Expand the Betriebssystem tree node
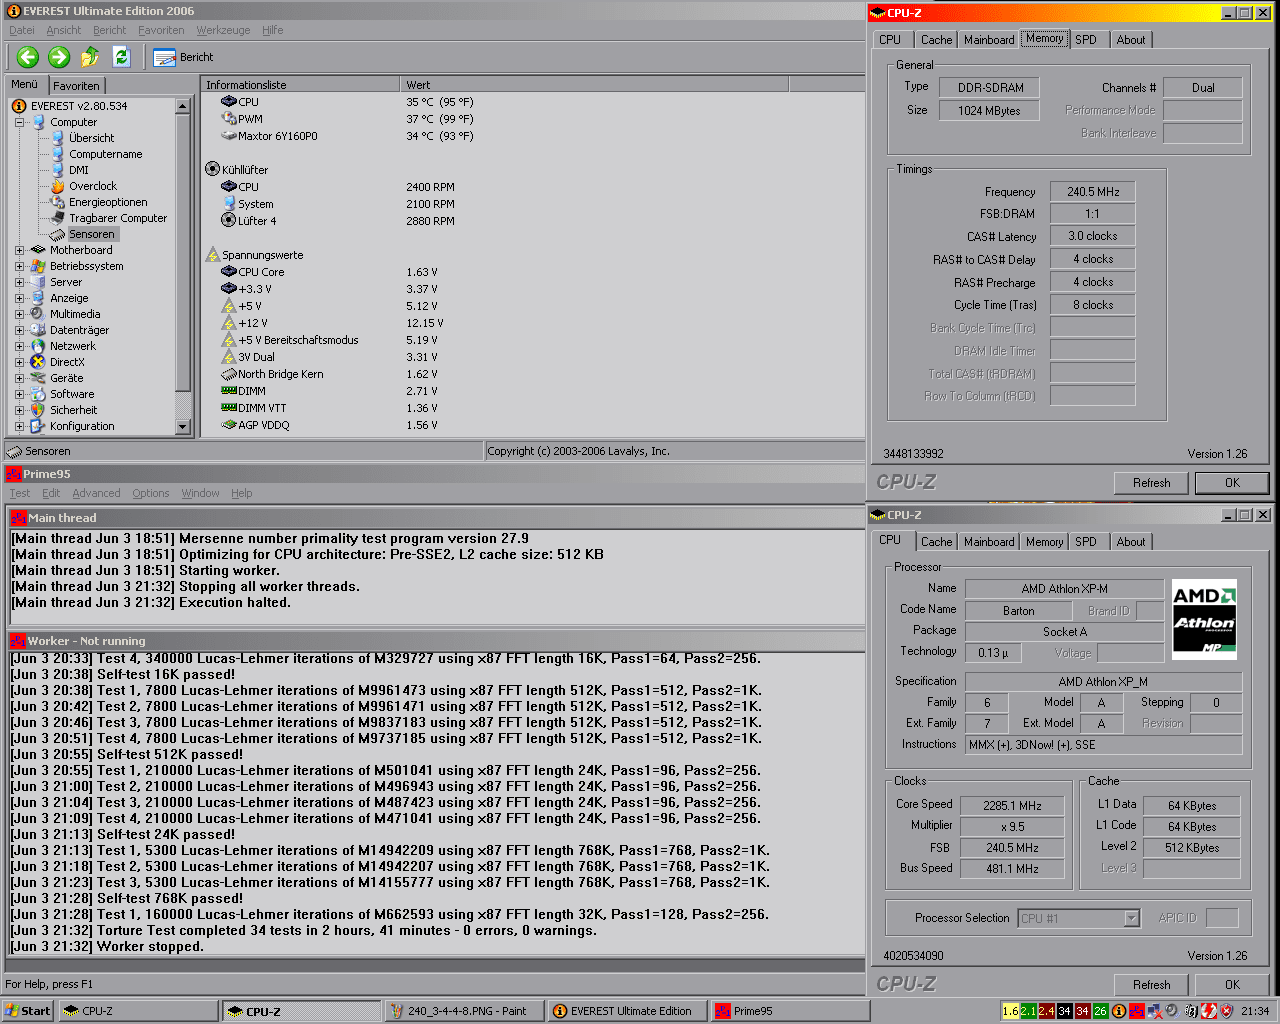This screenshot has width=1280, height=1024. 19,266
